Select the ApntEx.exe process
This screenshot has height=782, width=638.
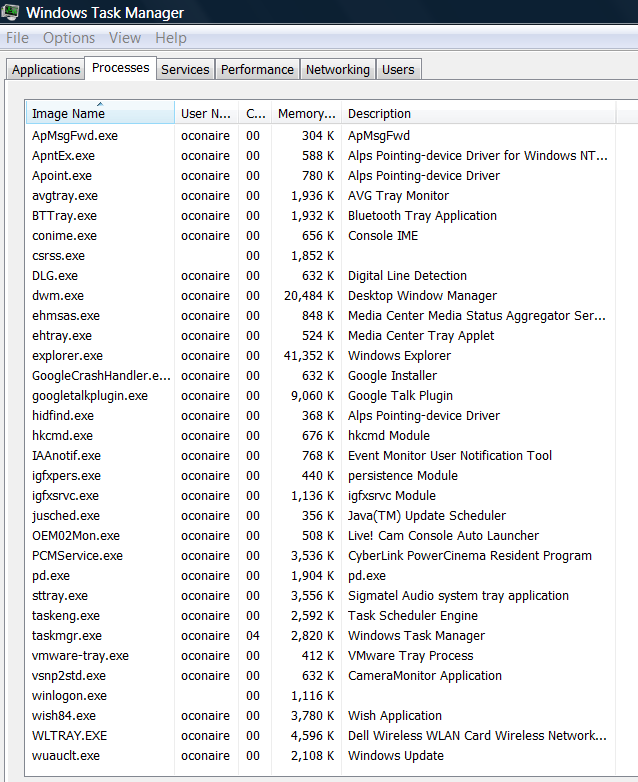320,156
